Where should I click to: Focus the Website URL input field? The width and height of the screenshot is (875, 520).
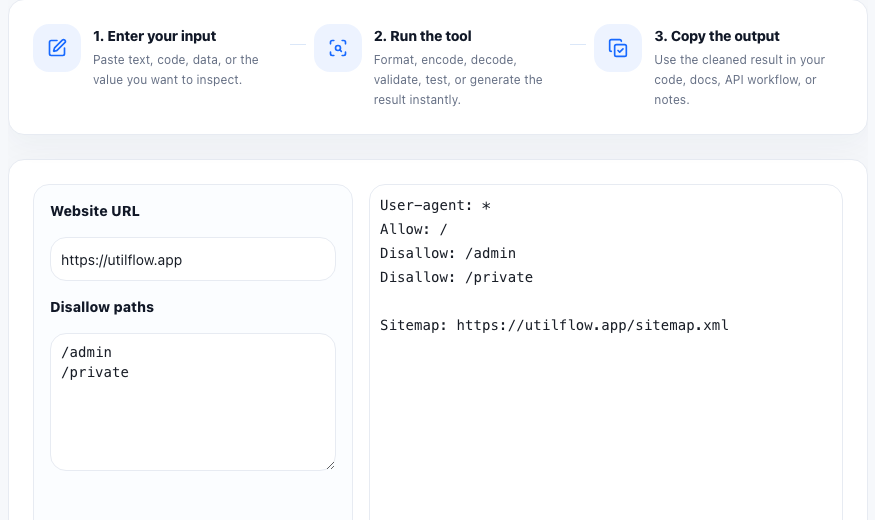click(193, 259)
